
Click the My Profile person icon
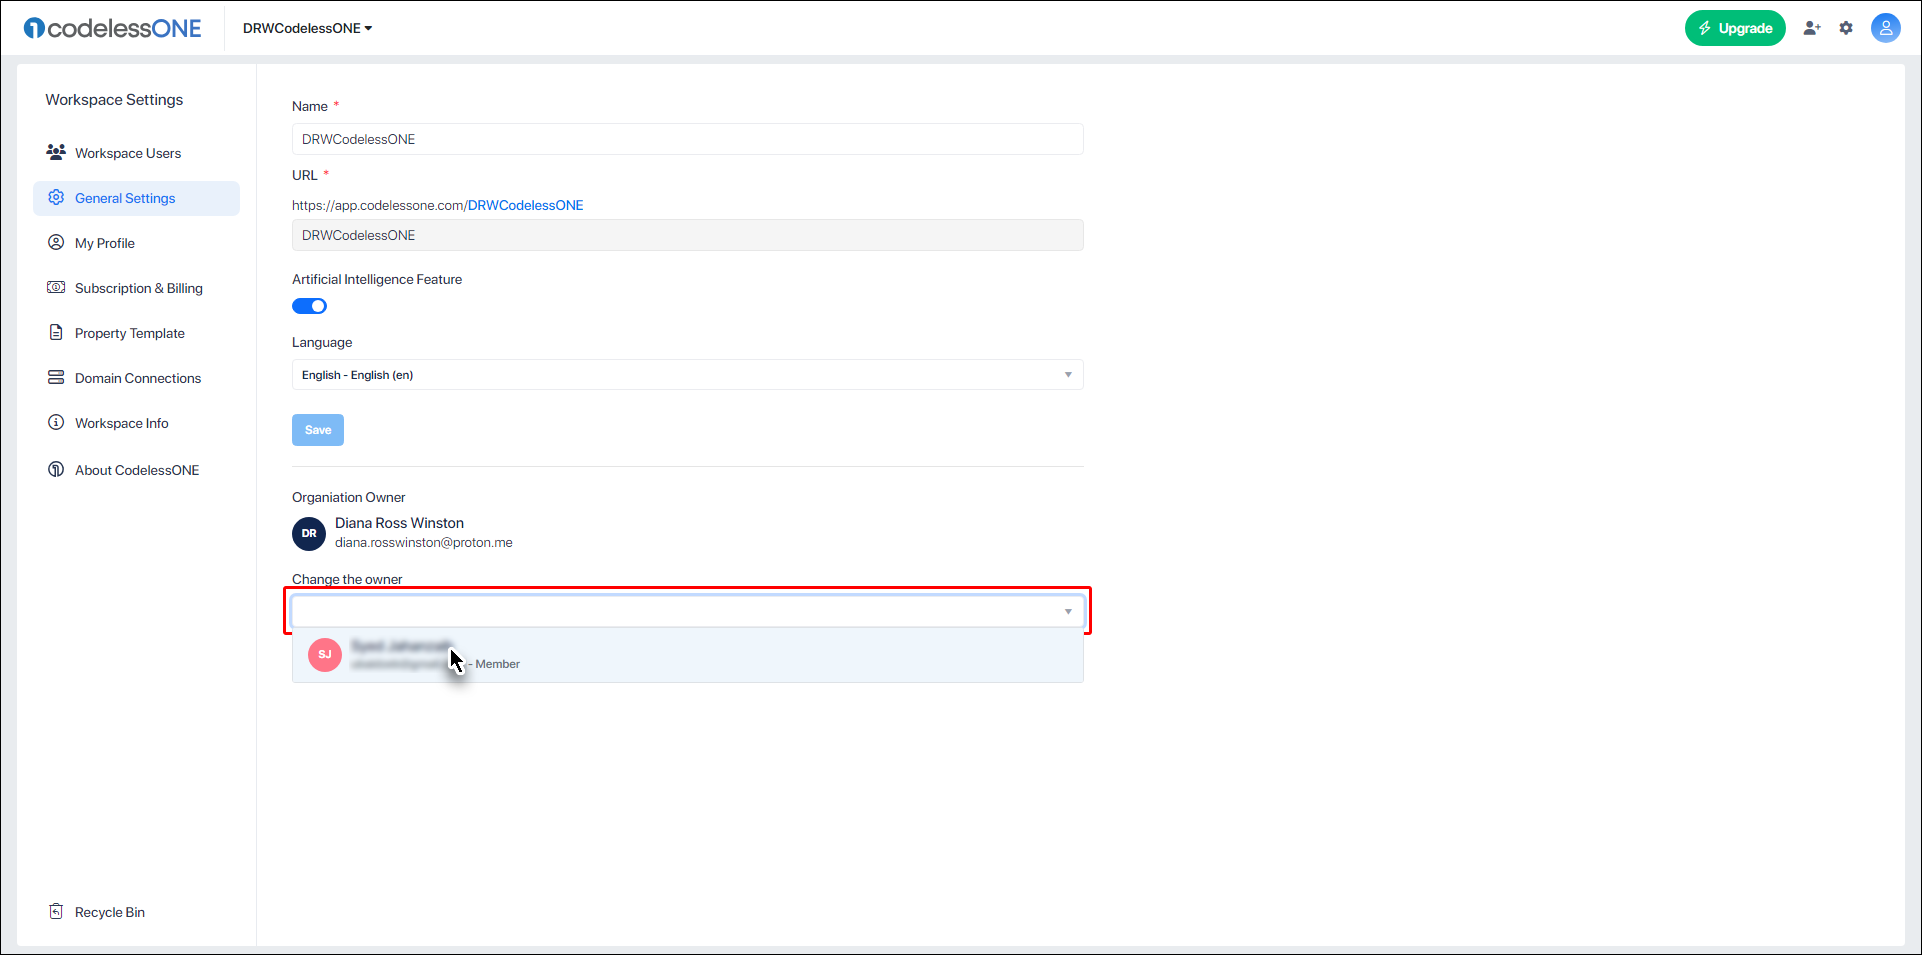[x=56, y=242]
